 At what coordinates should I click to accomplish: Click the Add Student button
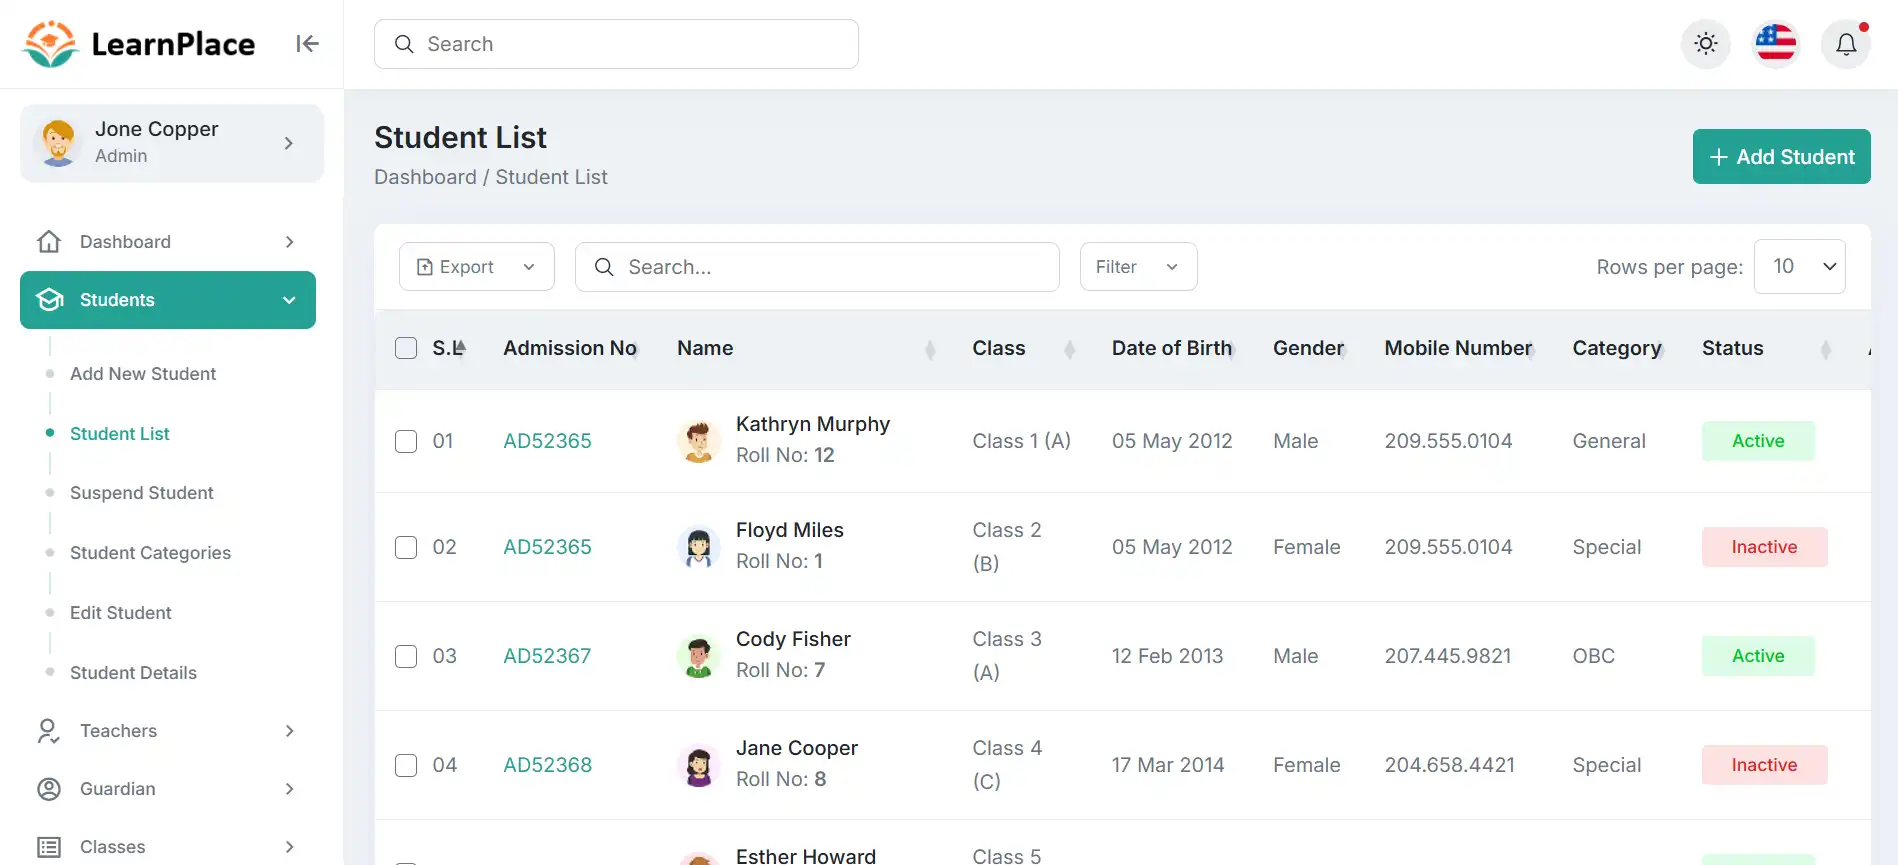1782,157
